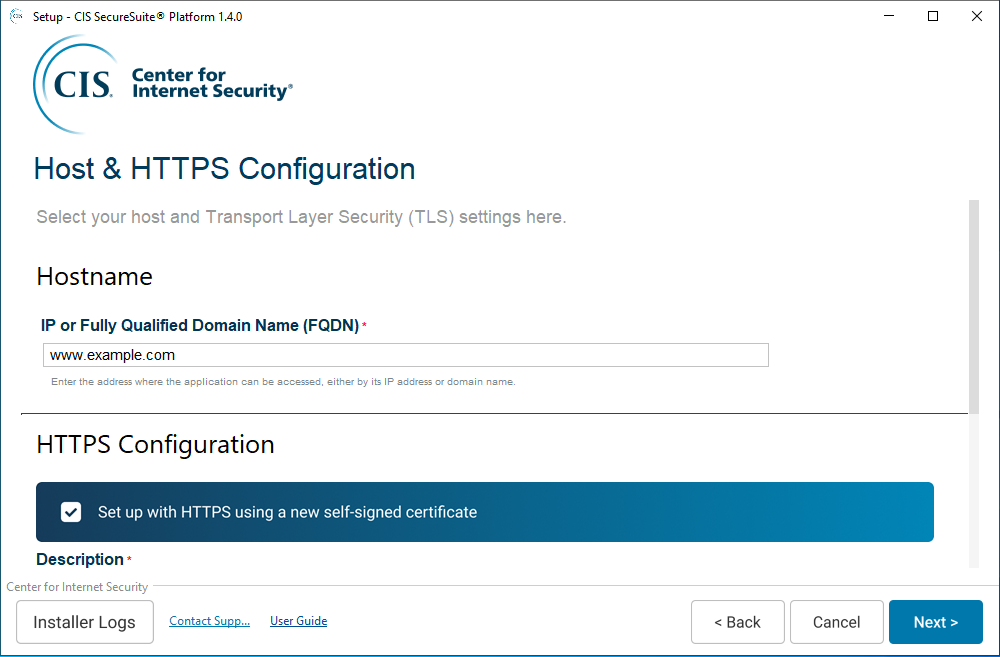Viewport: 1000px width, 657px height.
Task: Click the vertical scrollbar on the right
Action: click(x=973, y=300)
